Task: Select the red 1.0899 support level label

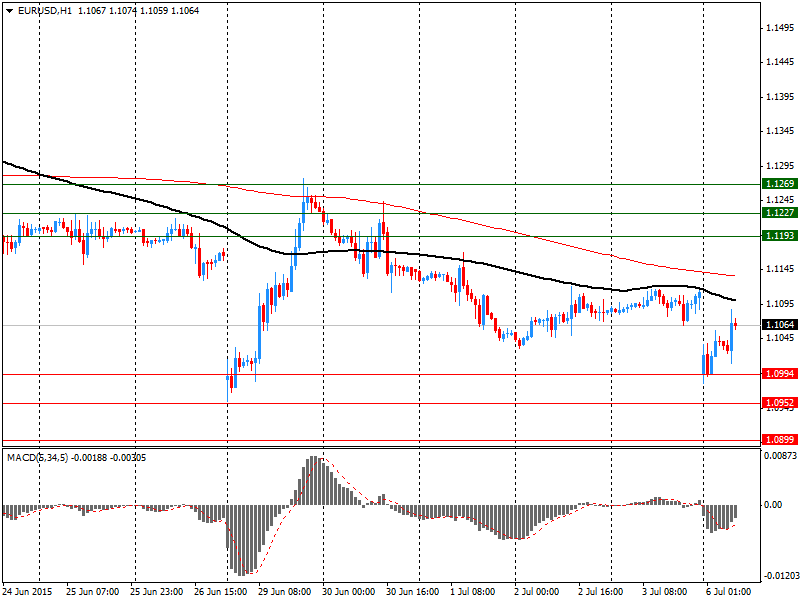Action: (779, 440)
